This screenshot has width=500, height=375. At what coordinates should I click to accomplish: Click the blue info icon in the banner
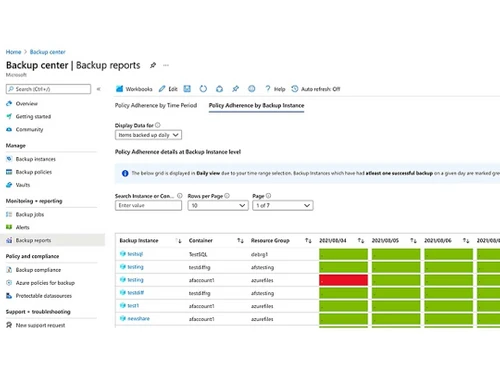(x=125, y=173)
